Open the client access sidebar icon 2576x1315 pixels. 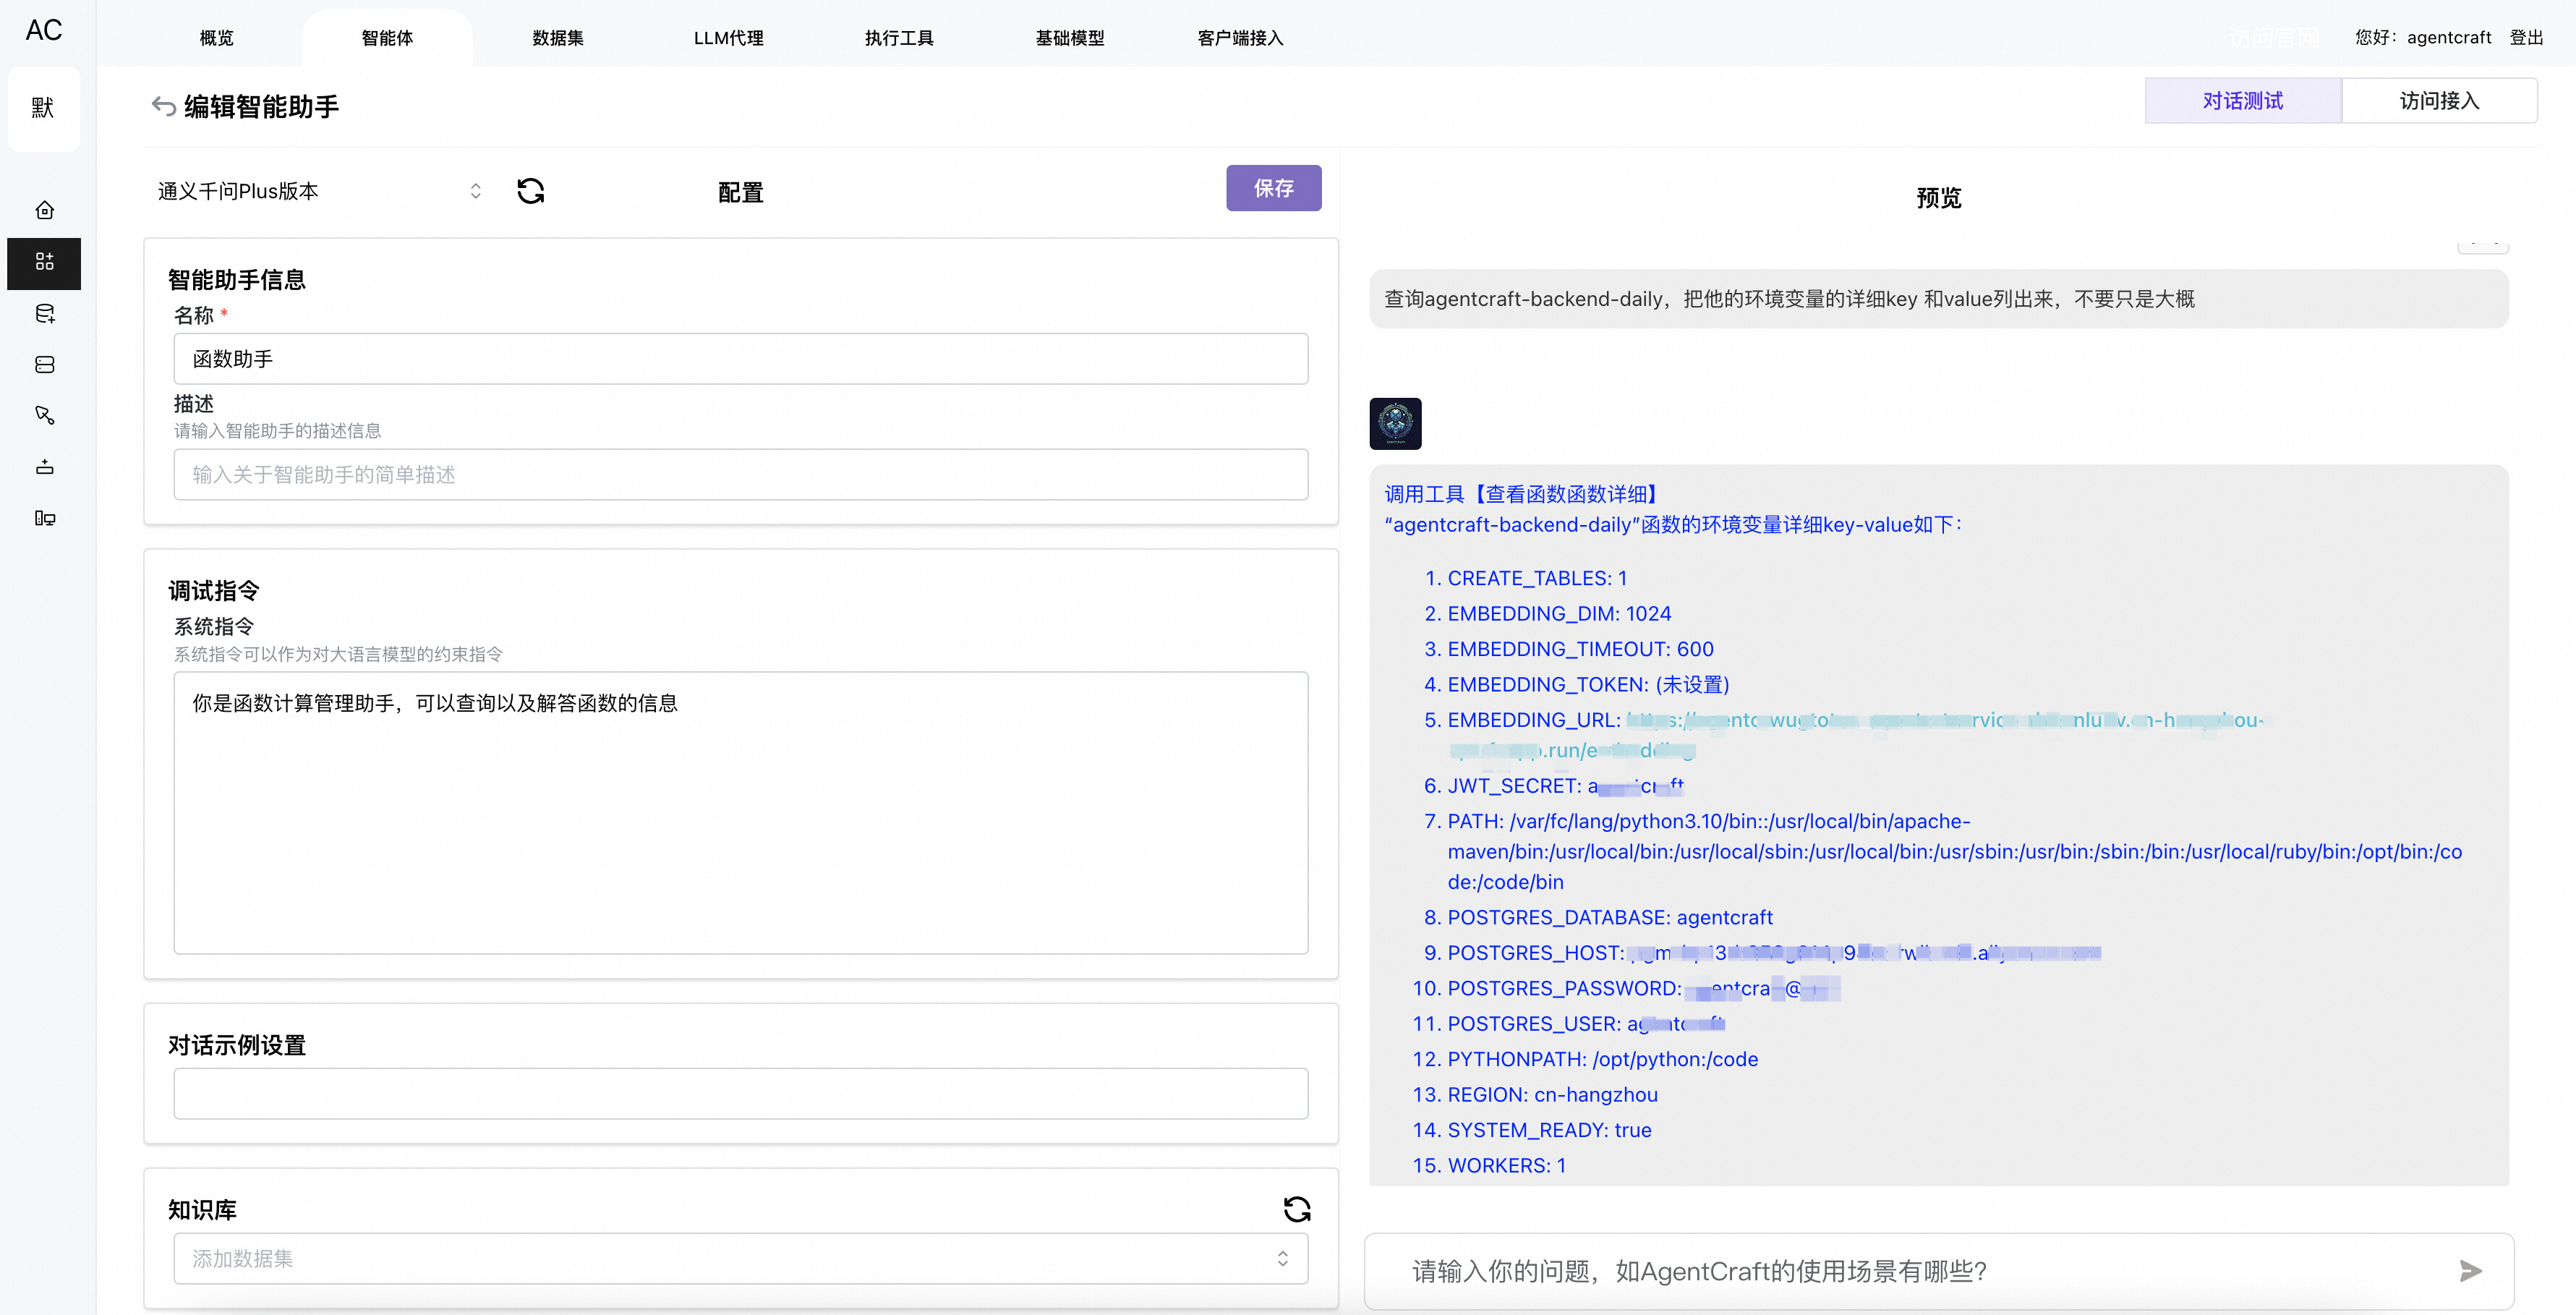click(44, 518)
